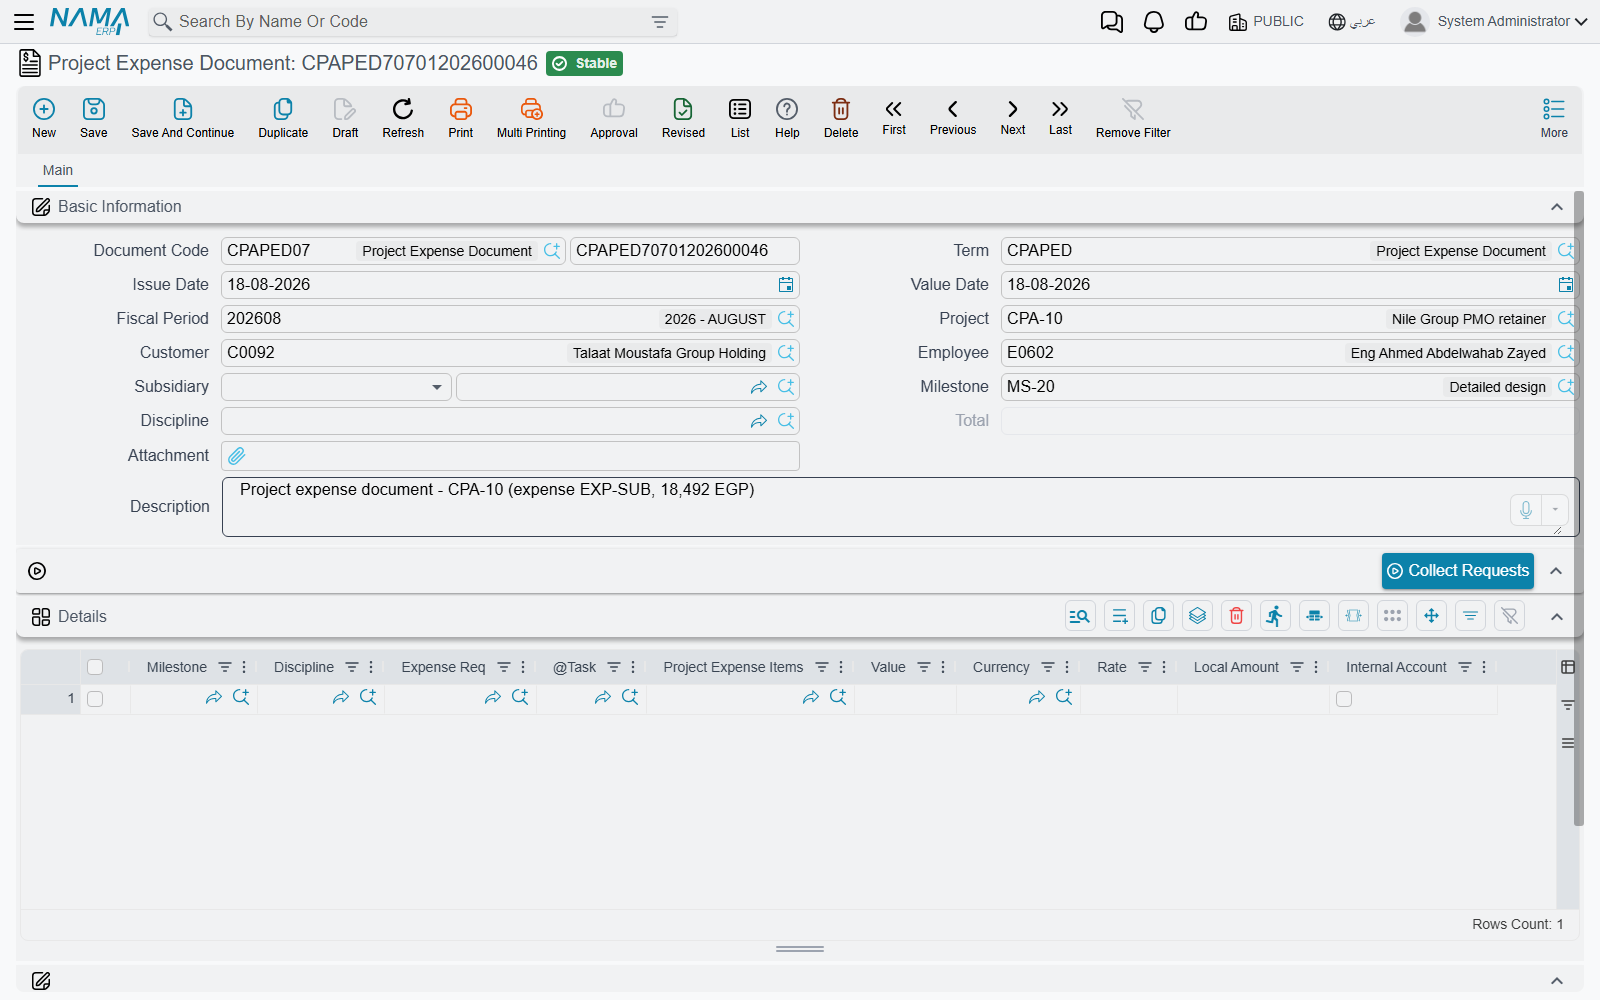This screenshot has height=1000, width=1600.
Task: Tick the select-all rows checkbox
Action: [95, 667]
